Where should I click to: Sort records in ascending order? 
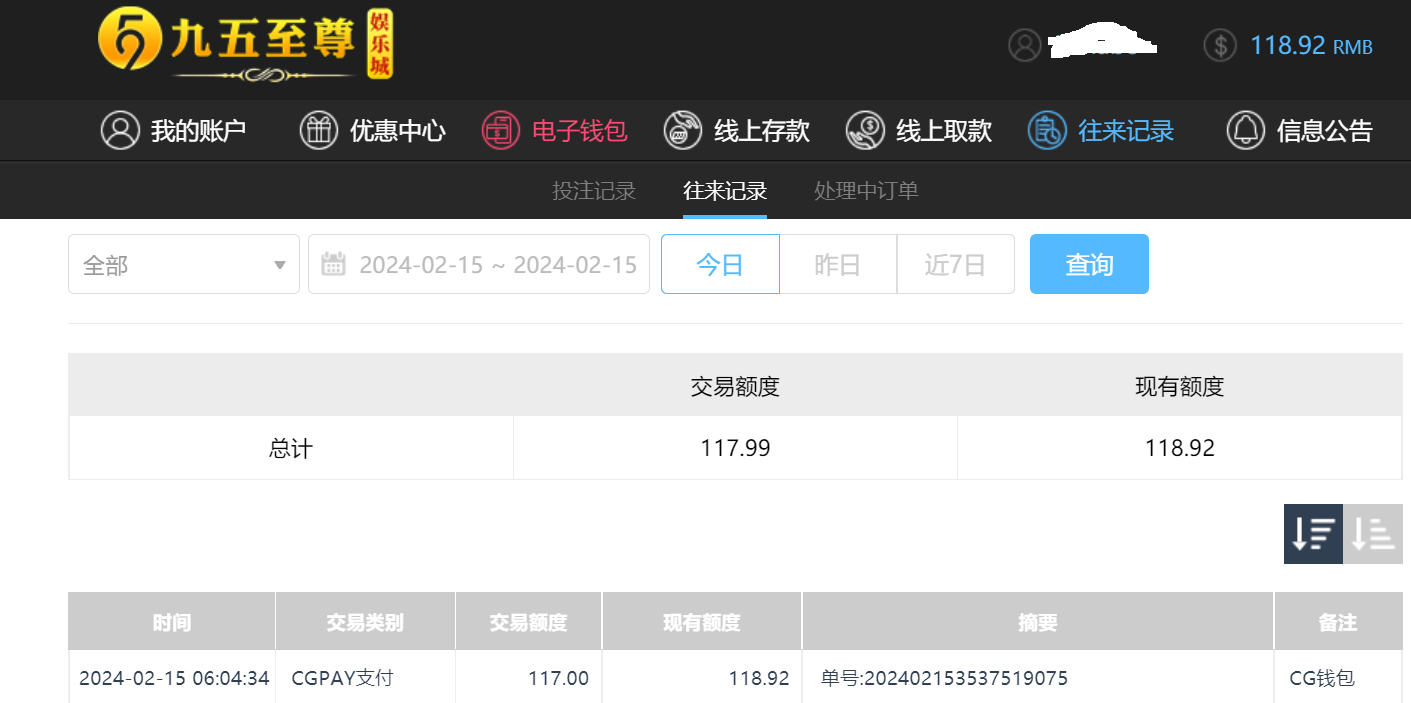tap(1373, 534)
